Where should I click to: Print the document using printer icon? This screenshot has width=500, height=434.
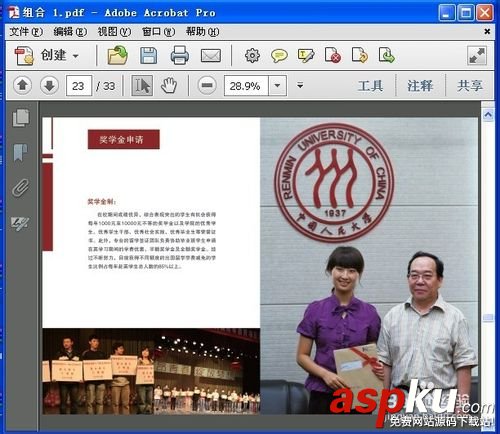coord(180,56)
